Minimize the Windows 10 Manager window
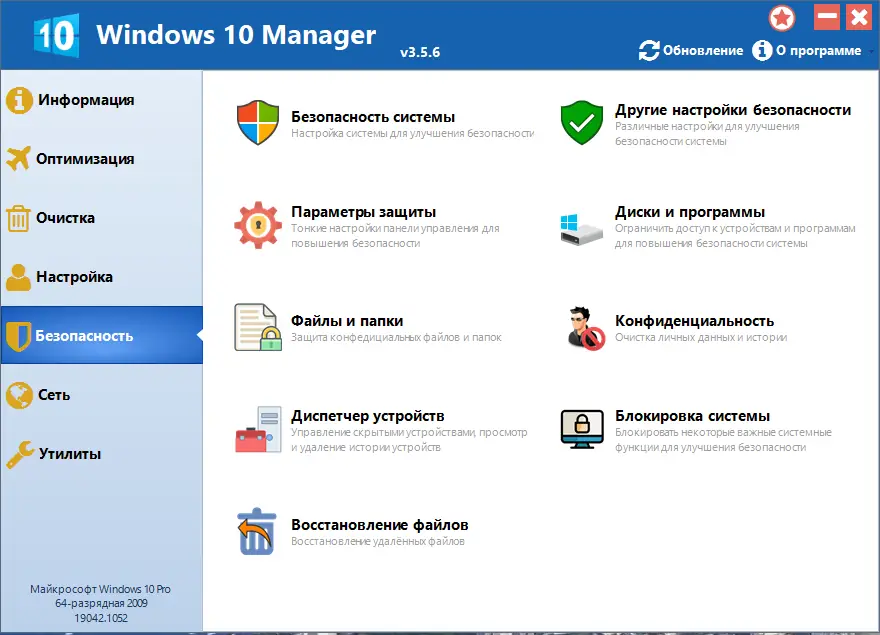Screen dimensions: 880x635 click(827, 17)
